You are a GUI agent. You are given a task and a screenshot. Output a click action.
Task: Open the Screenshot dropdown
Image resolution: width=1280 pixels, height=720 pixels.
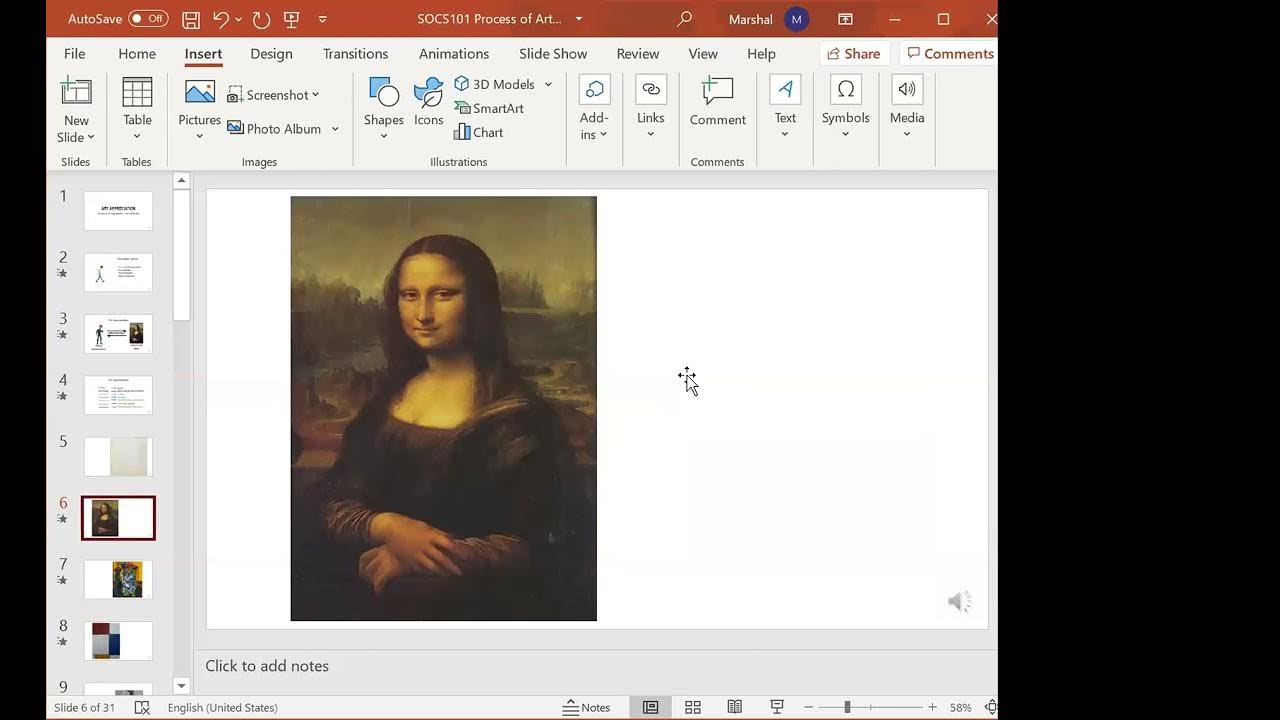(273, 95)
